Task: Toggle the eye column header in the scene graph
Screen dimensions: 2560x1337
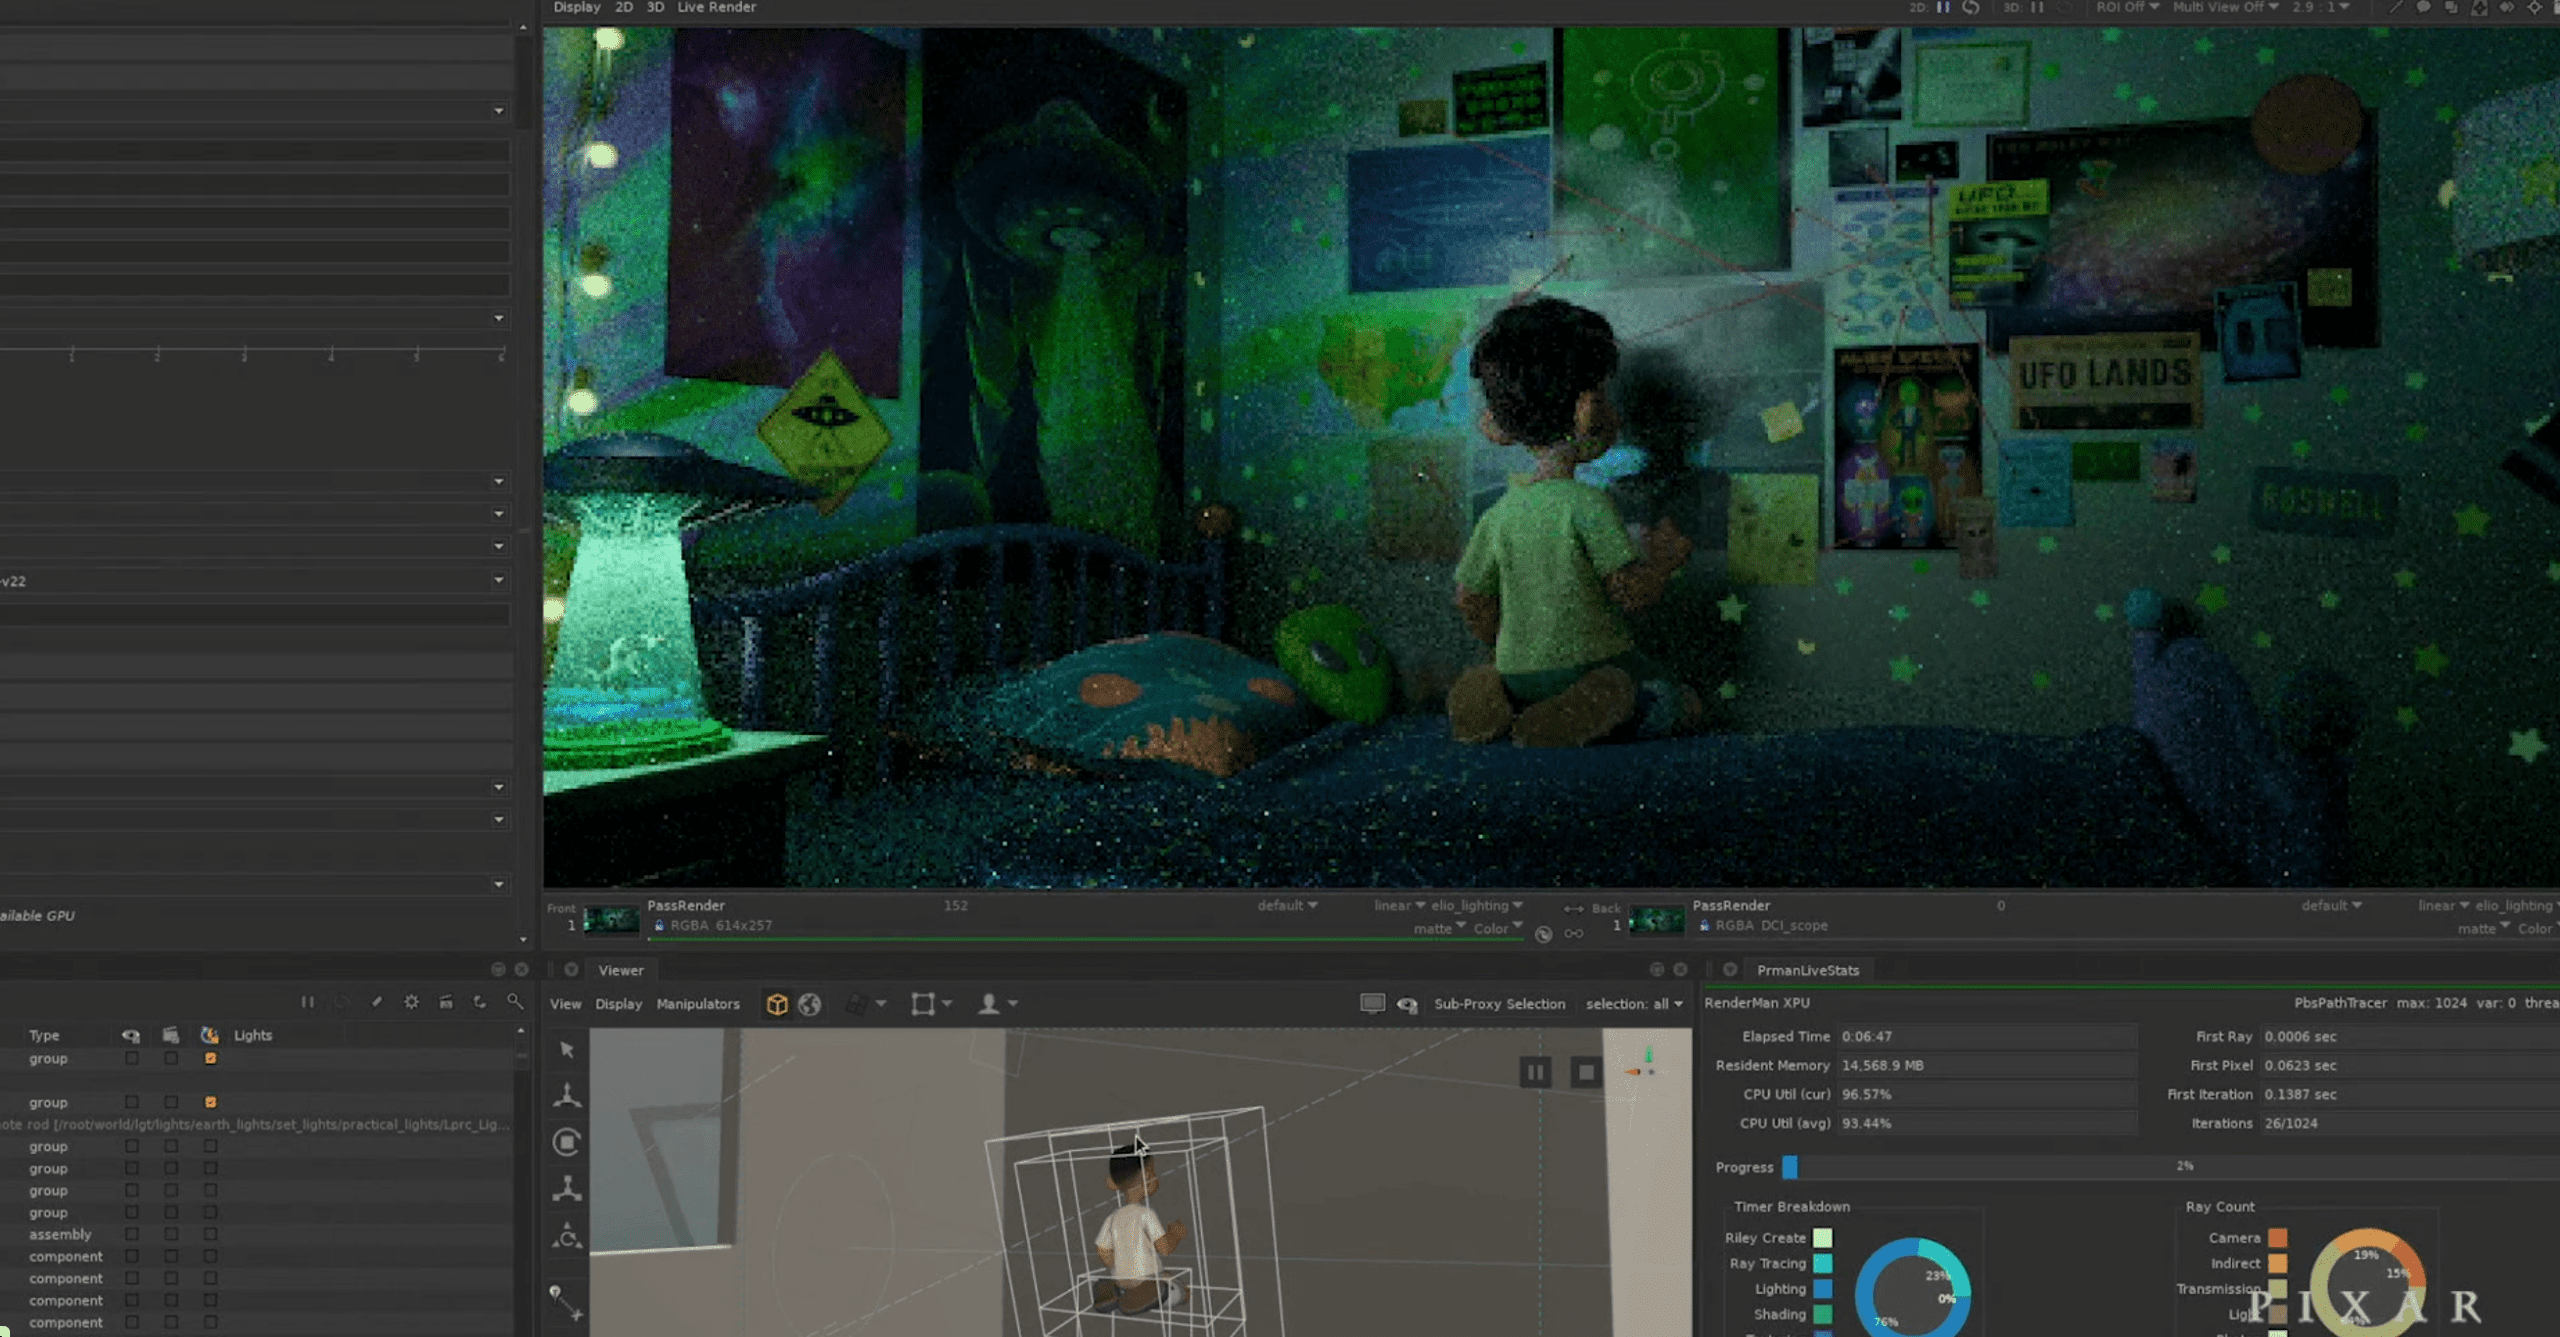Action: 131,1035
